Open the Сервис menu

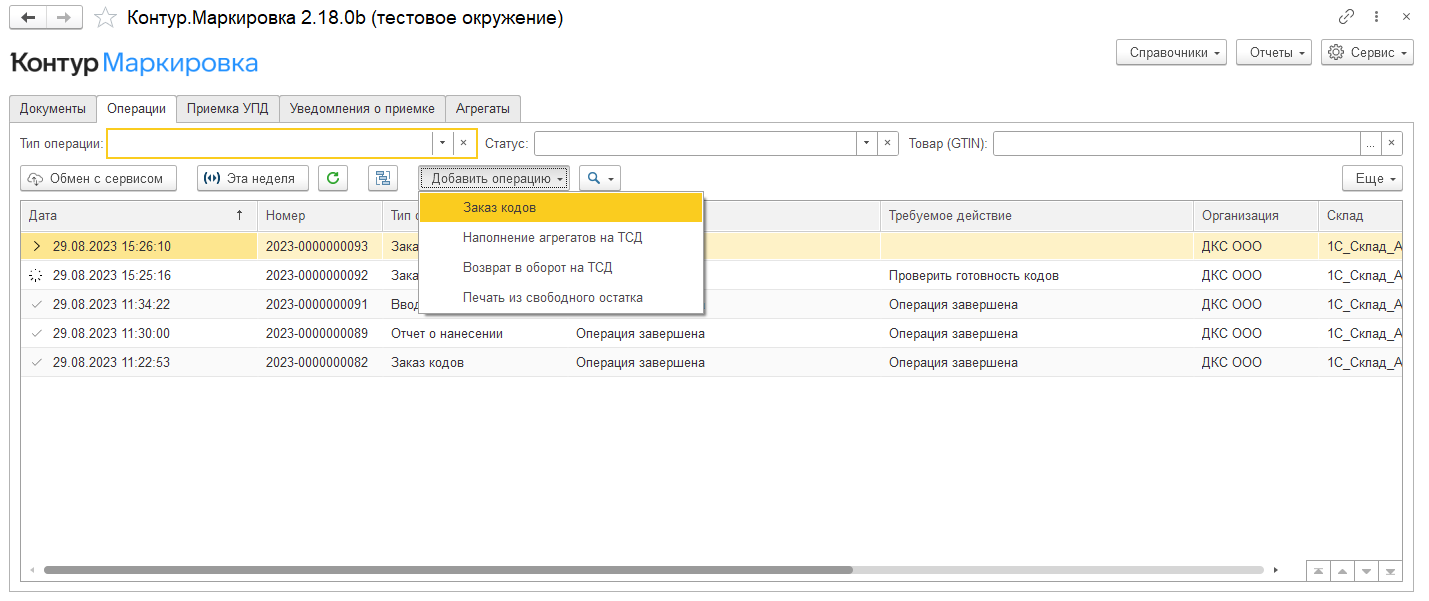tap(1367, 53)
